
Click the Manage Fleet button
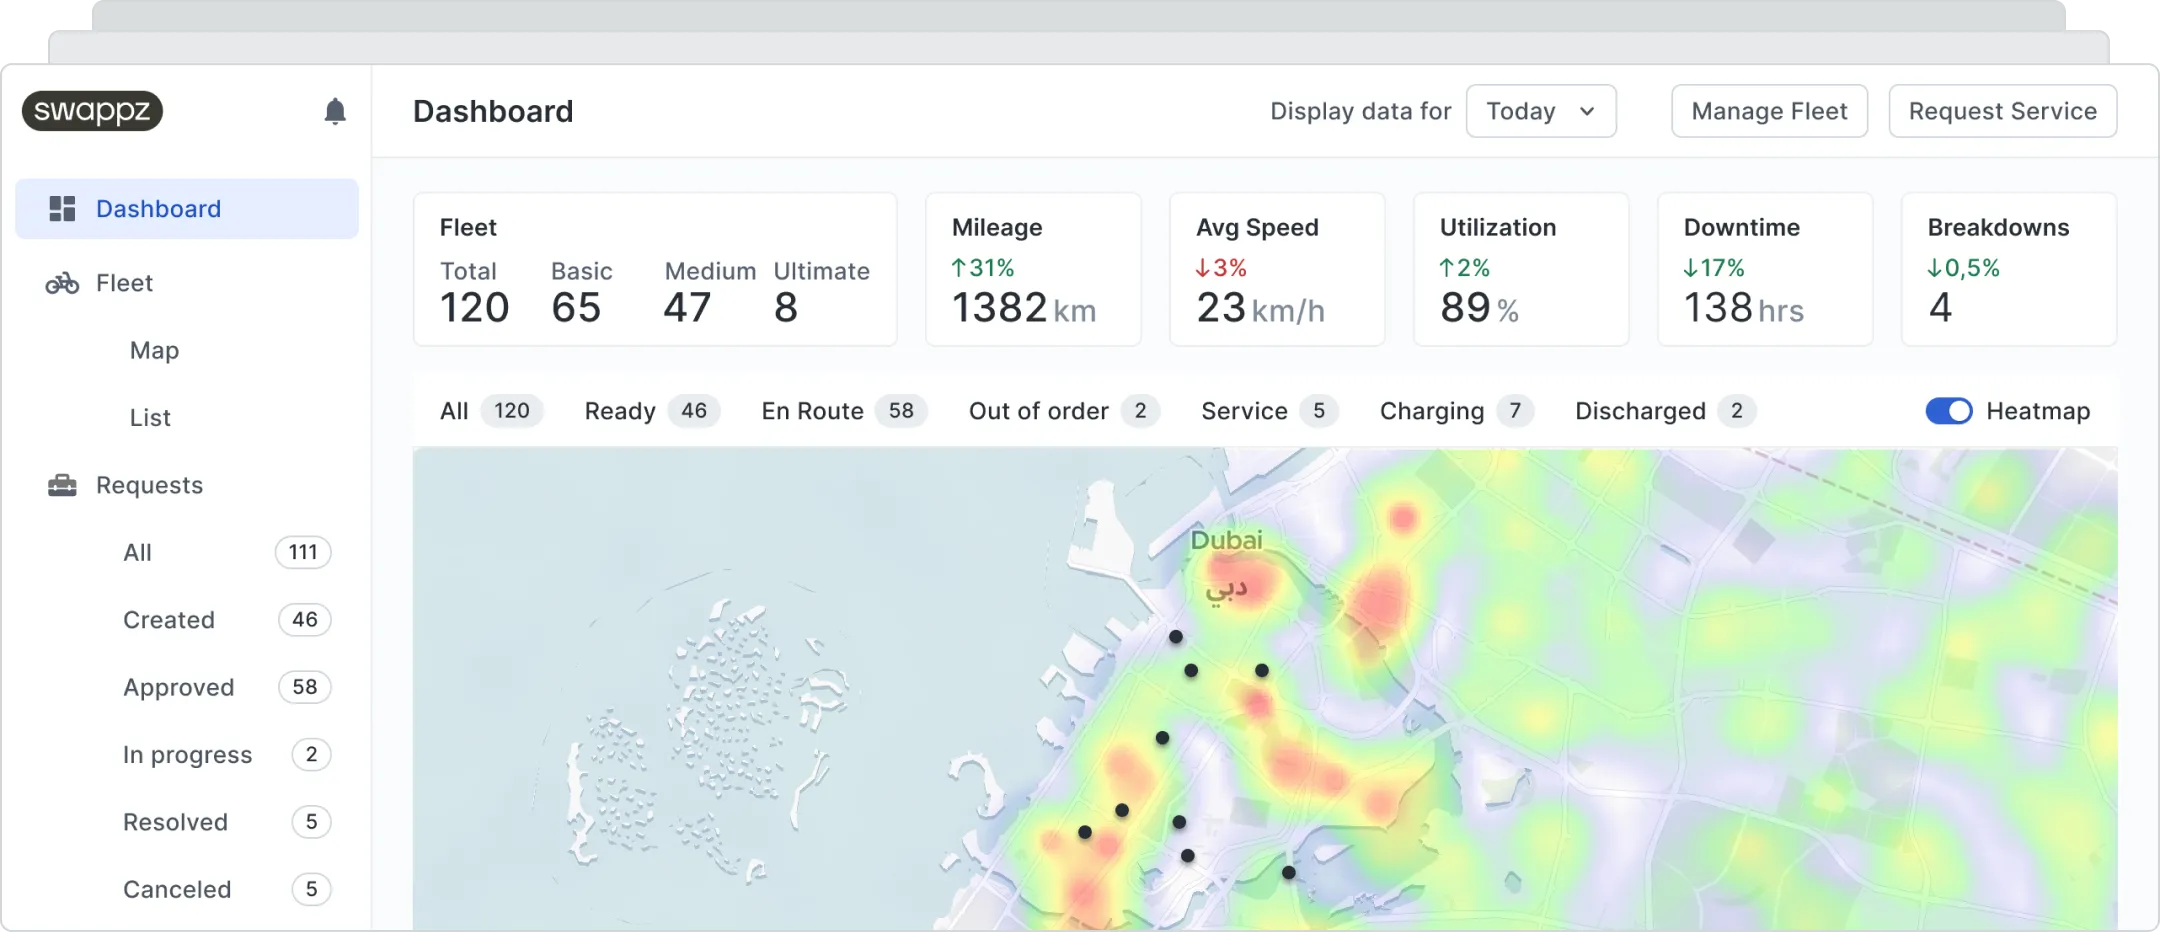tap(1769, 111)
